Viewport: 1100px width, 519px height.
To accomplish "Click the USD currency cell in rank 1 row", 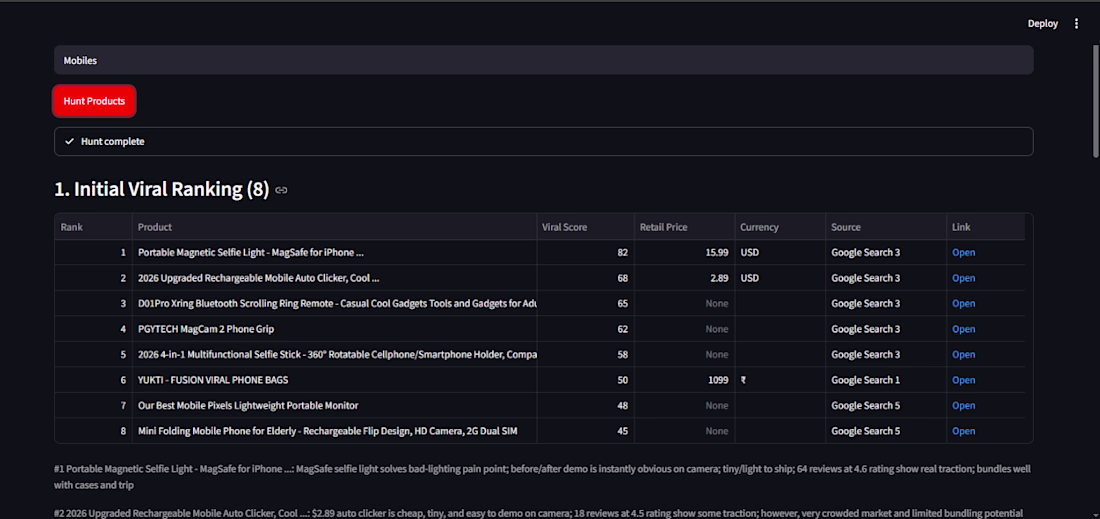I will click(x=780, y=252).
